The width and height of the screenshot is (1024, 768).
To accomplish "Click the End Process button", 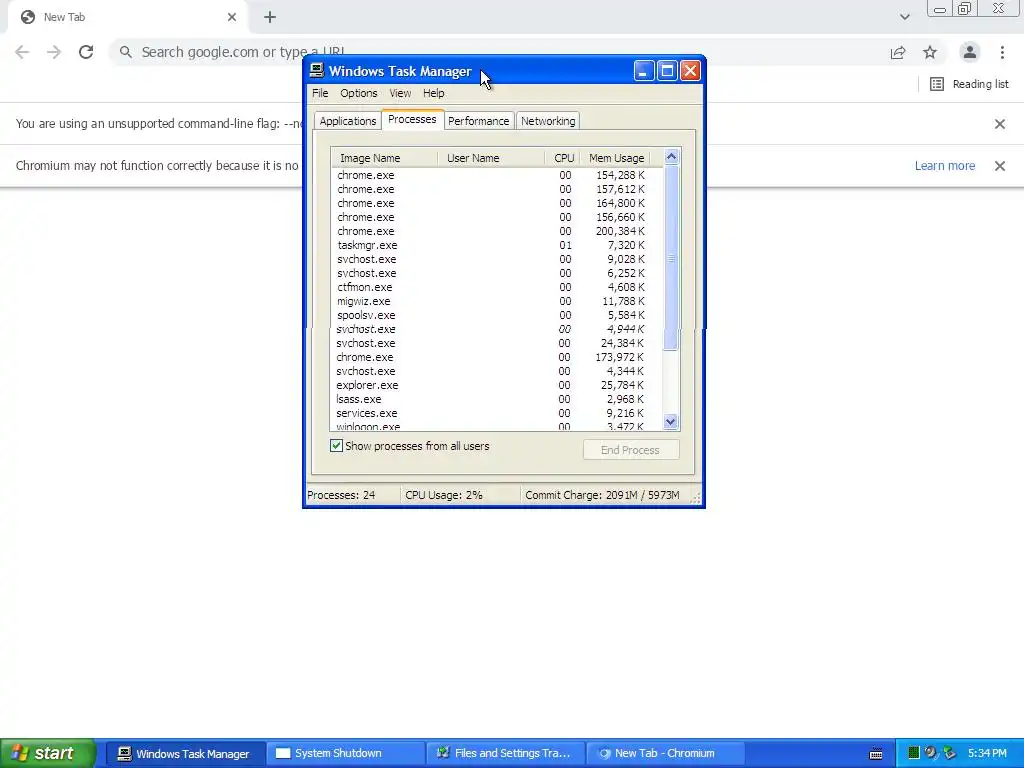I will tap(631, 450).
